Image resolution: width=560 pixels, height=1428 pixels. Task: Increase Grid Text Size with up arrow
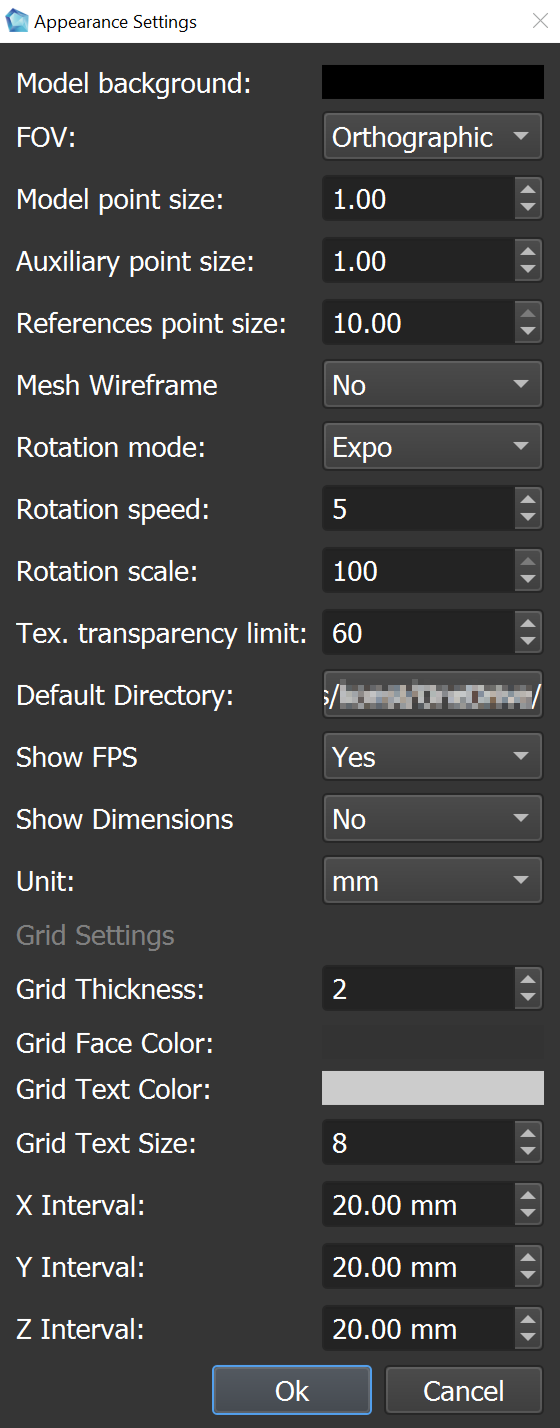[x=528, y=1133]
